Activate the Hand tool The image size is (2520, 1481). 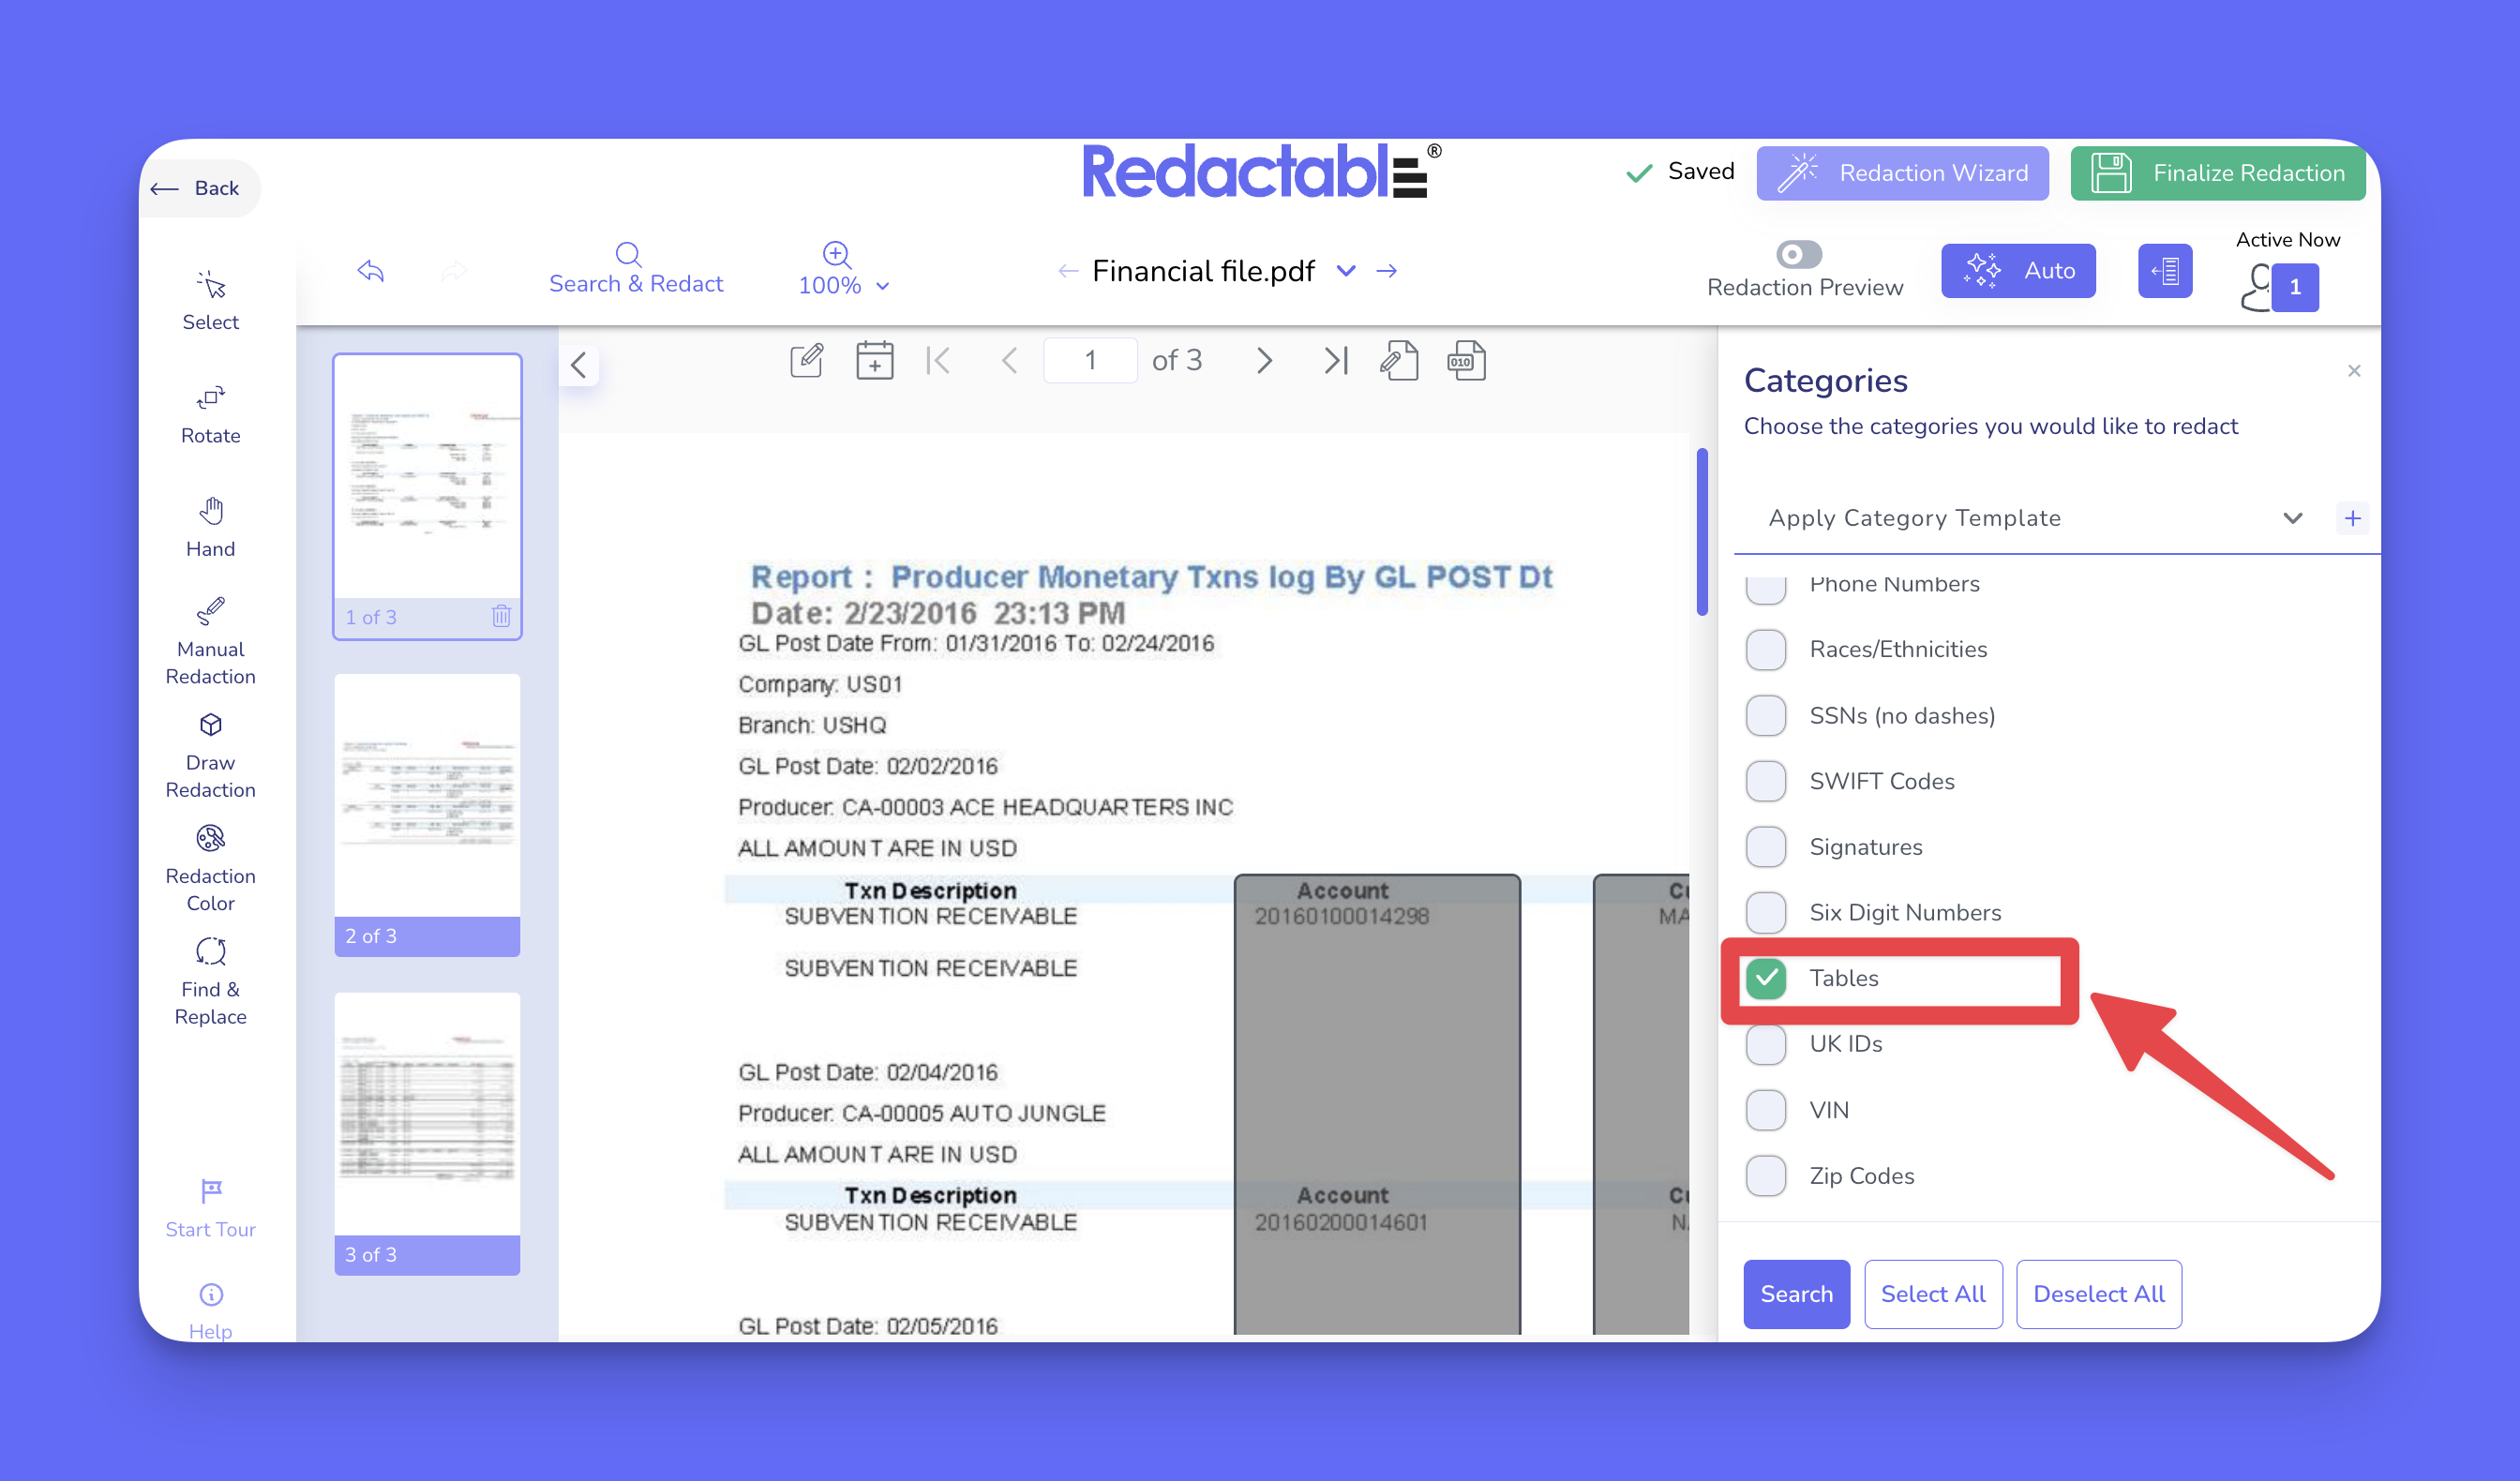(x=210, y=526)
